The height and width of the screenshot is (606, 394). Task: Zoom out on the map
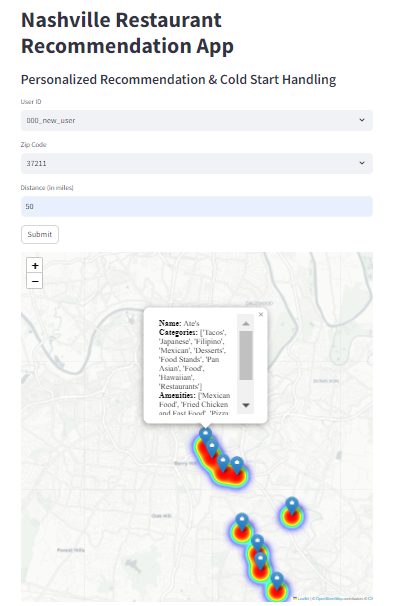click(x=34, y=281)
